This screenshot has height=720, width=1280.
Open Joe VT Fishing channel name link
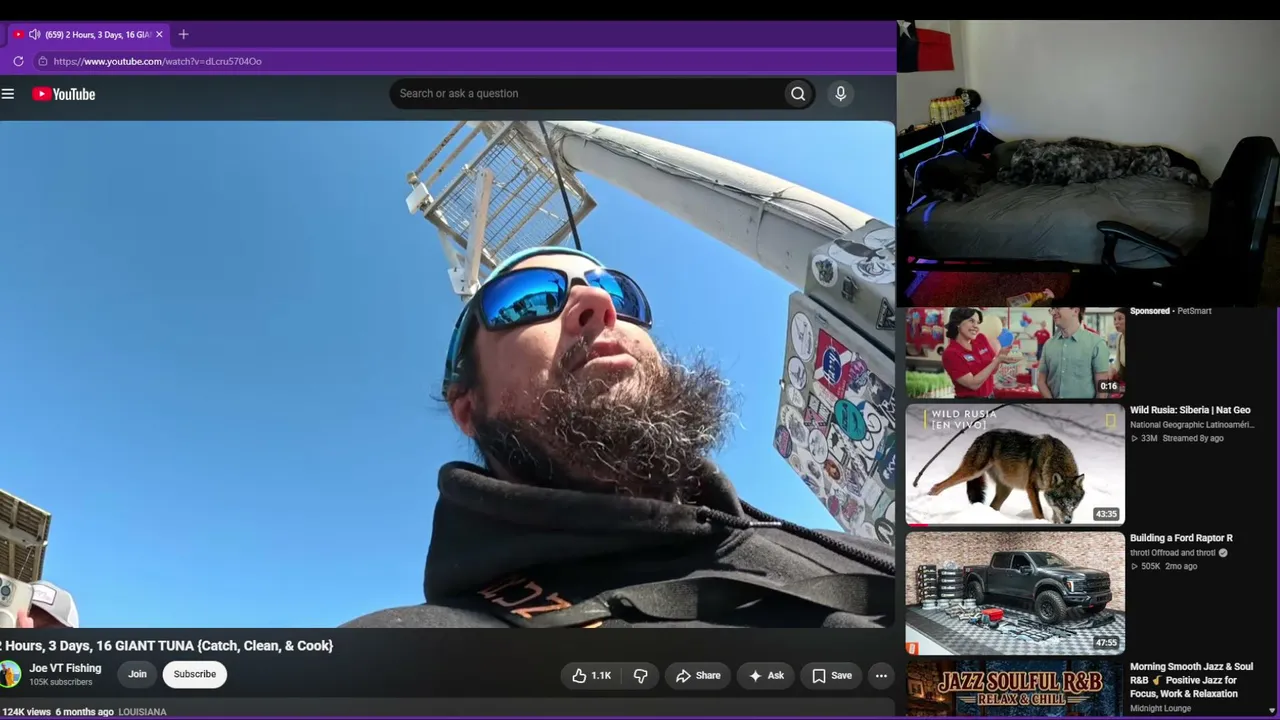[65, 668]
